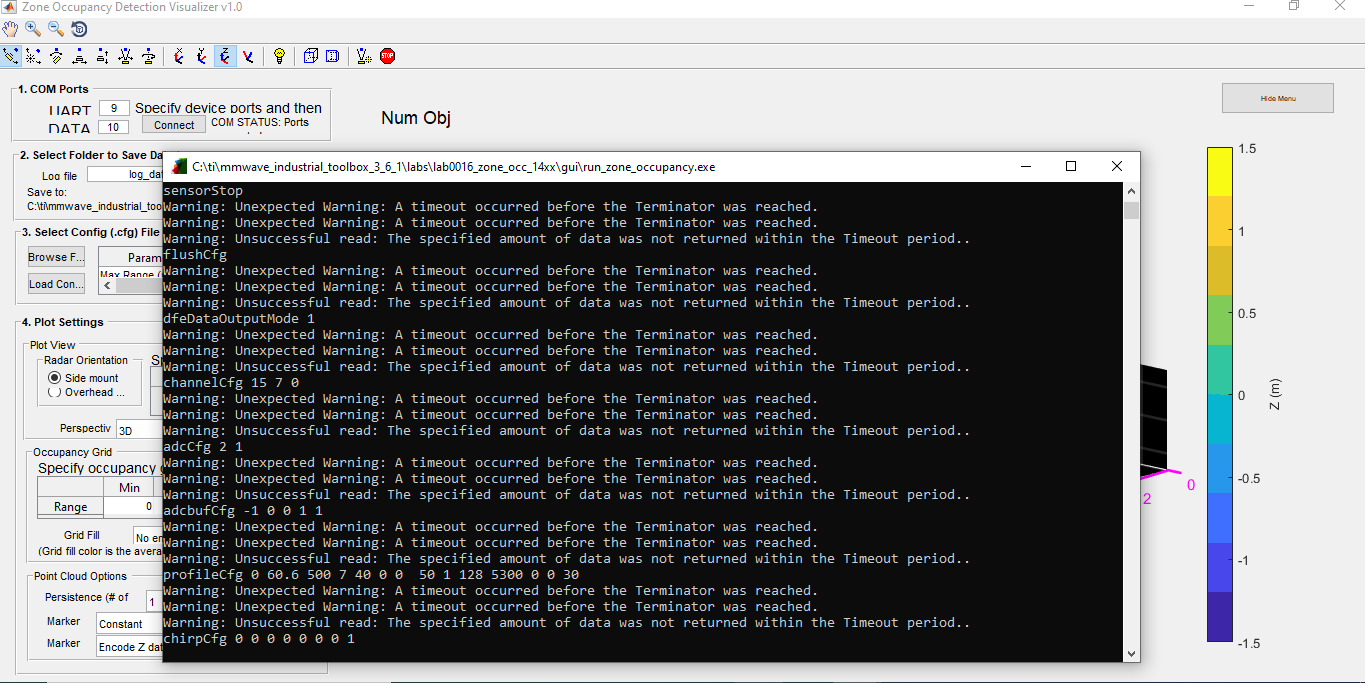Click the Connect button
Viewport: 1365px width, 683px height.
[x=174, y=125]
